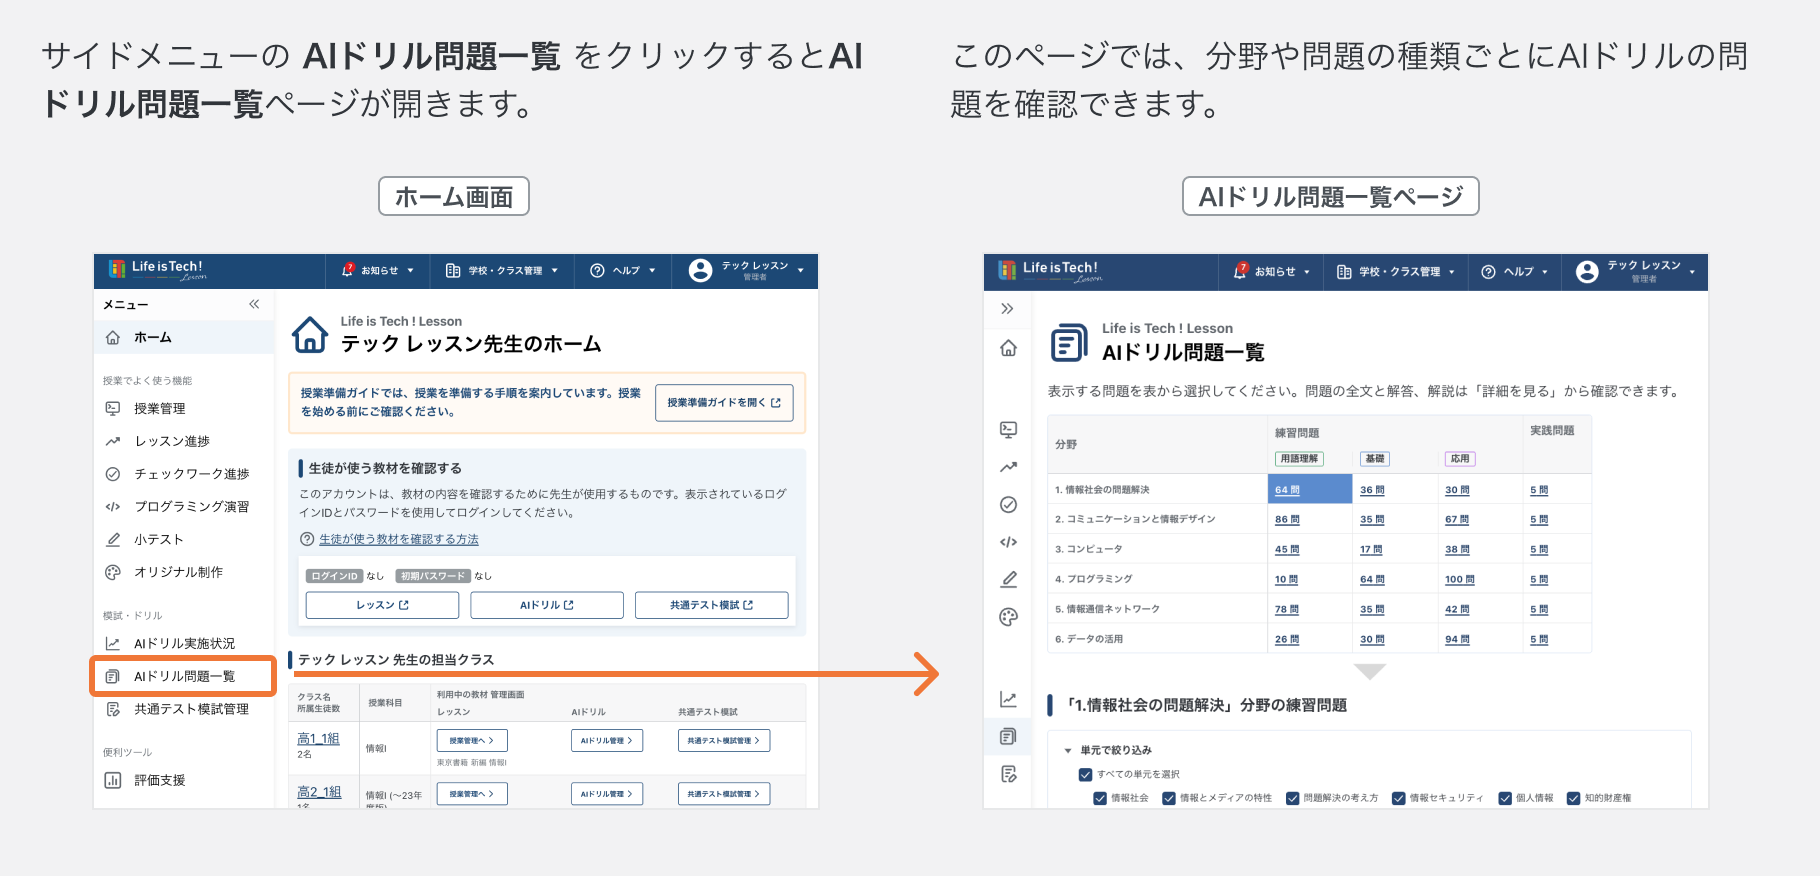1820x876 pixels.
Task: Open the common test mock icon in the AI drill page sidebar
Action: click(x=1008, y=774)
